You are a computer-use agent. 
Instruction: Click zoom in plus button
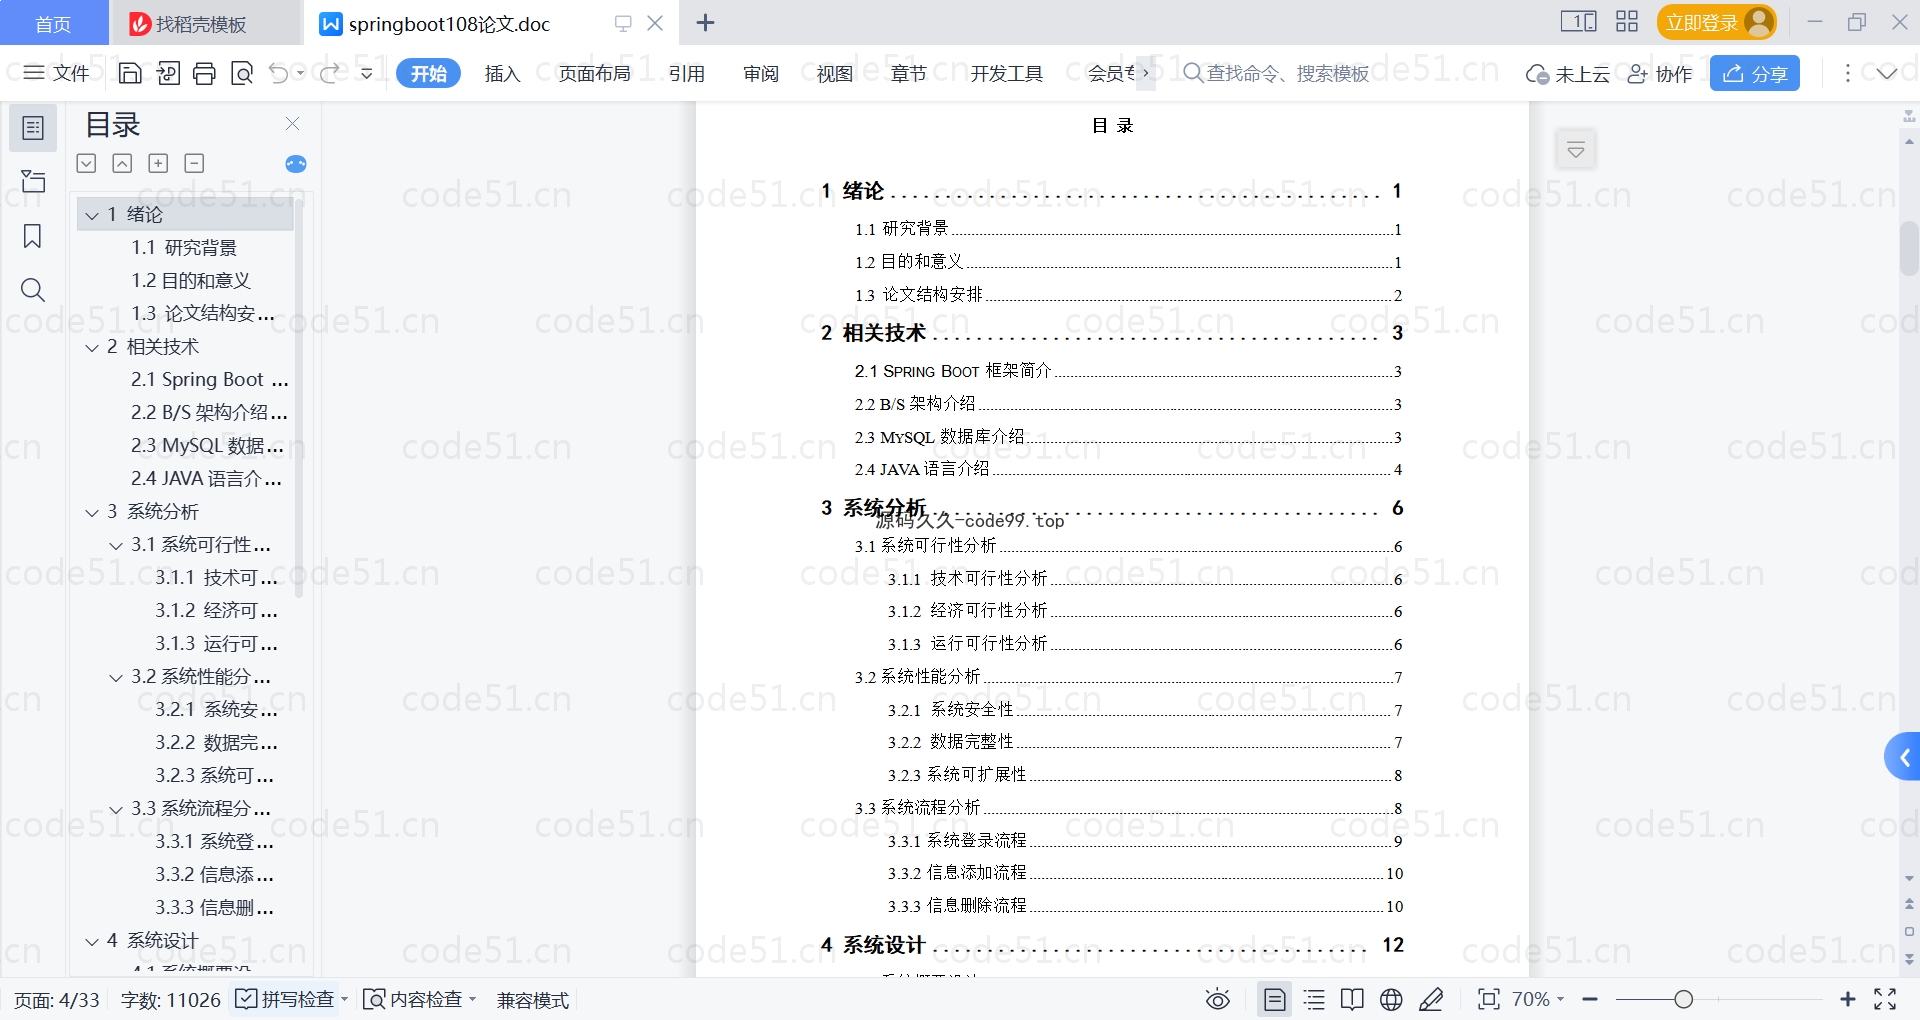pos(1848,999)
